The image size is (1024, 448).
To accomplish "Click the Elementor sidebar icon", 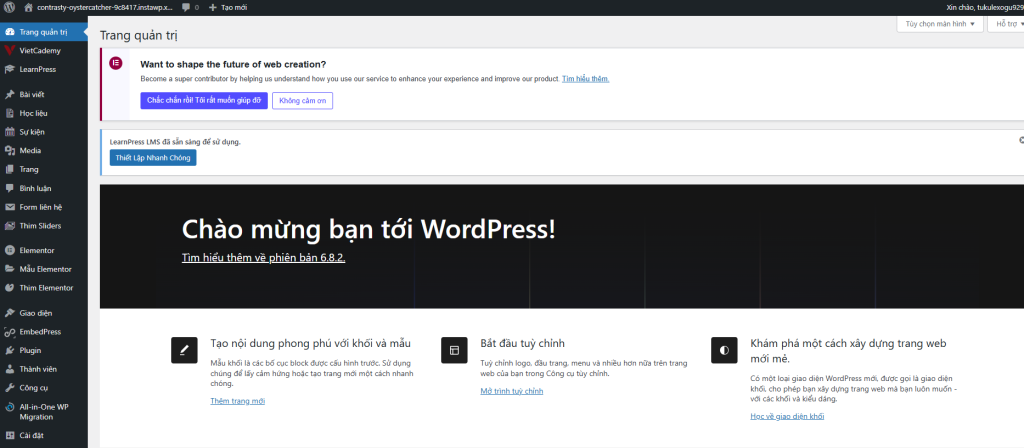I will tap(9, 250).
